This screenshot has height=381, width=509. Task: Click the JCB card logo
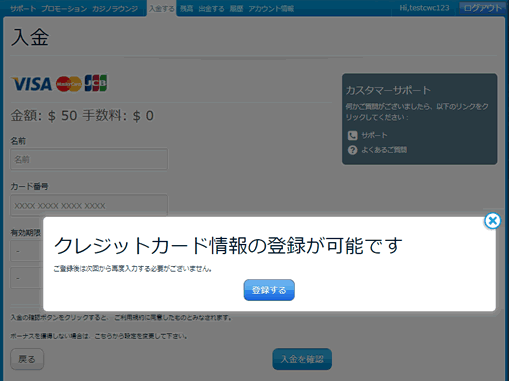(x=96, y=83)
